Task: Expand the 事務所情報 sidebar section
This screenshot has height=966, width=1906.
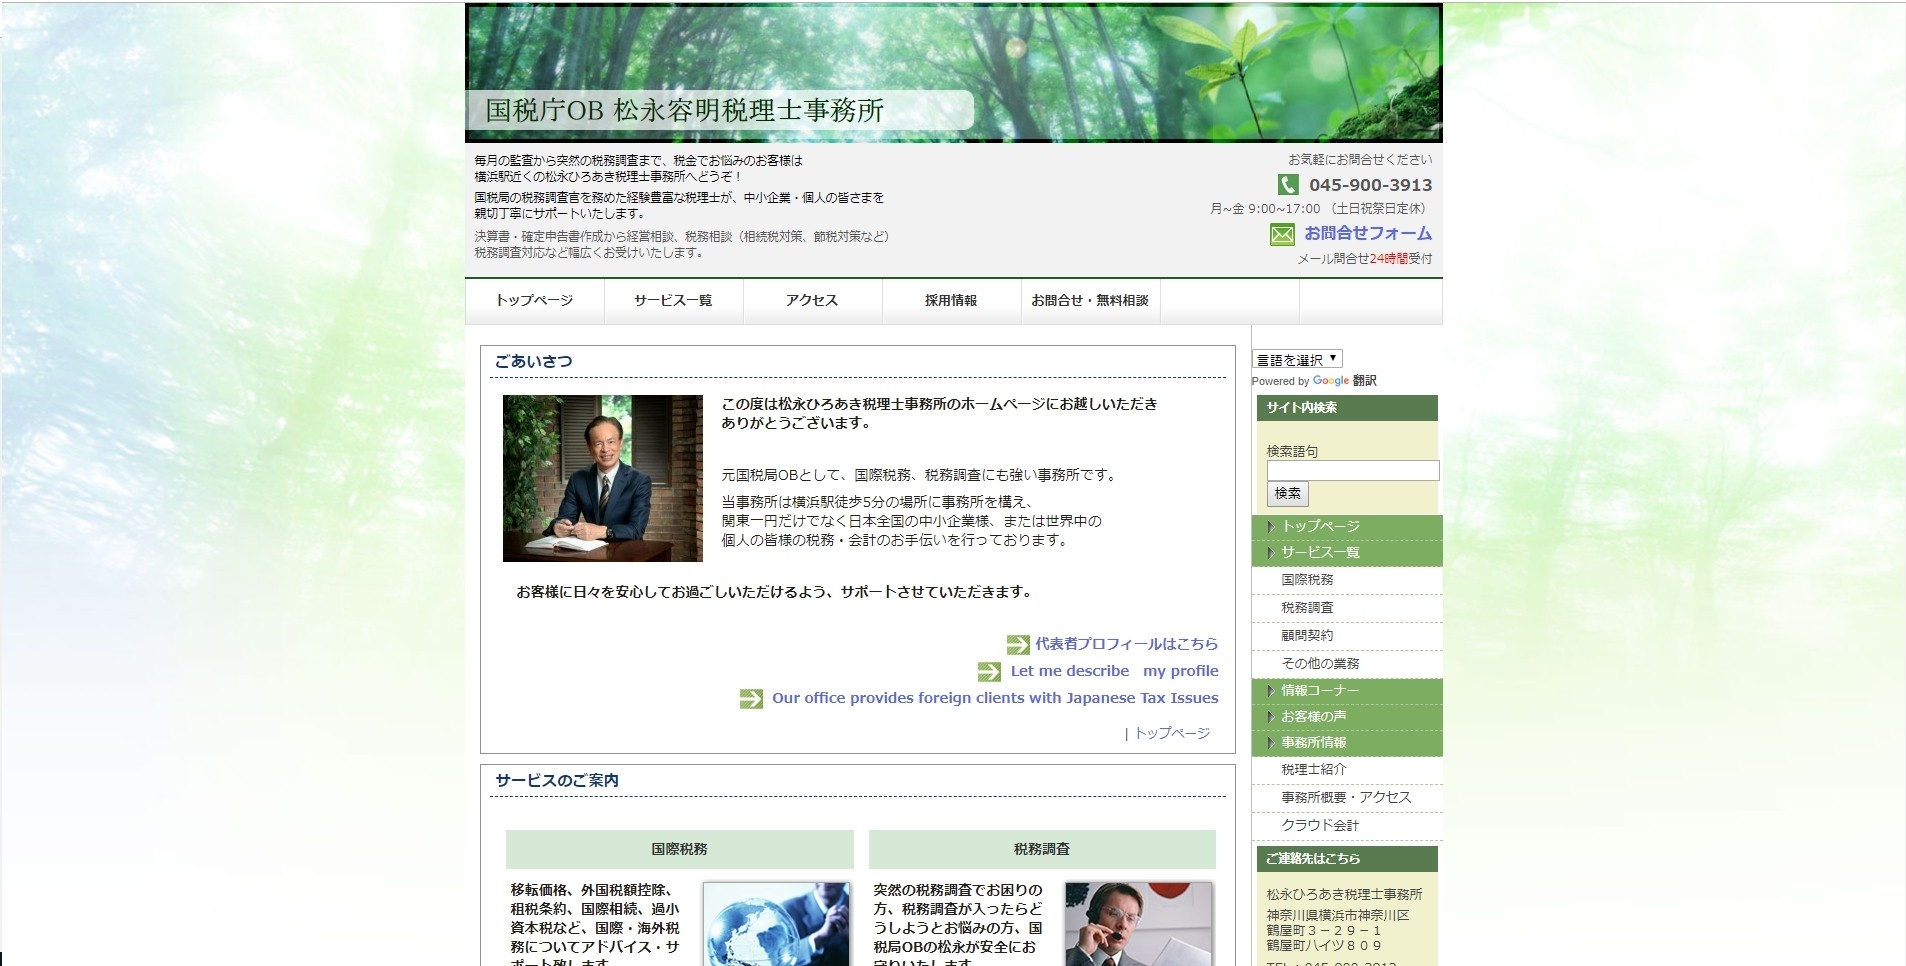Action: point(1314,742)
